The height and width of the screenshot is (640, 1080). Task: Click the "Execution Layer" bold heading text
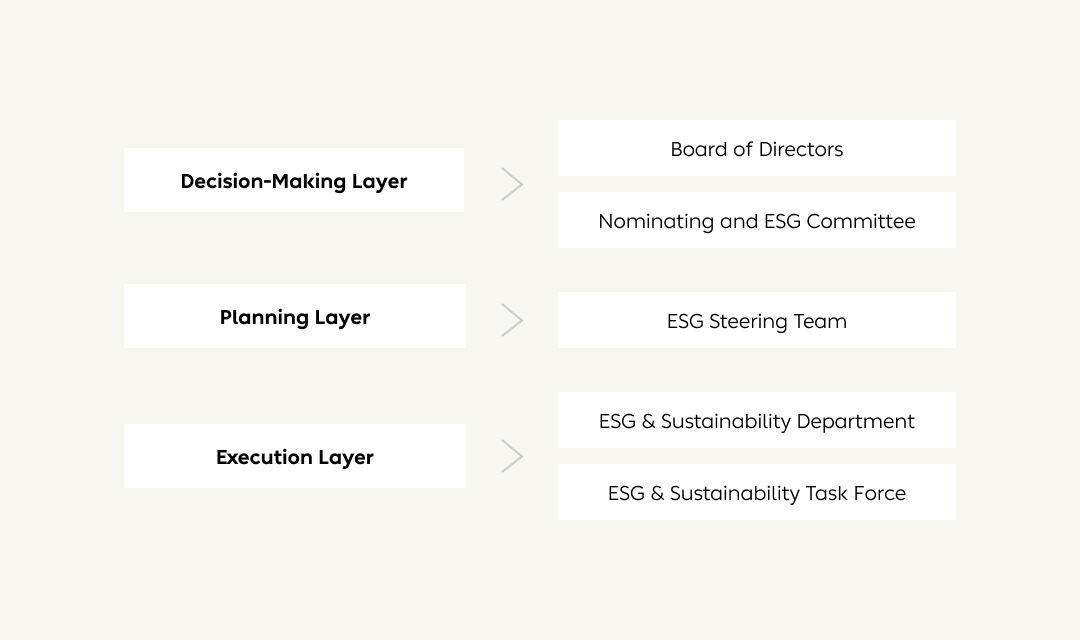coord(295,457)
